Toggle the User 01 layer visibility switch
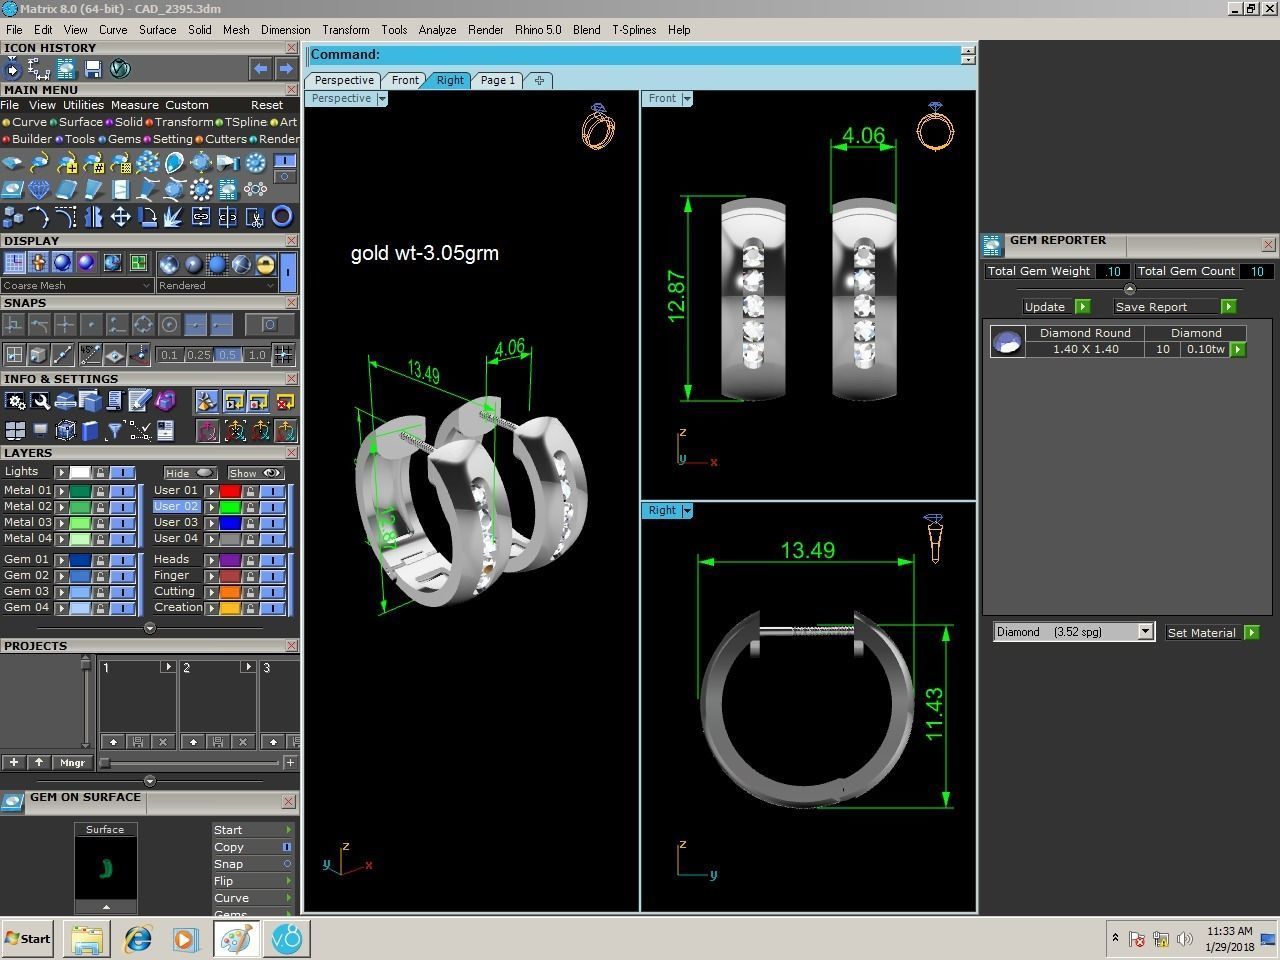 (272, 491)
